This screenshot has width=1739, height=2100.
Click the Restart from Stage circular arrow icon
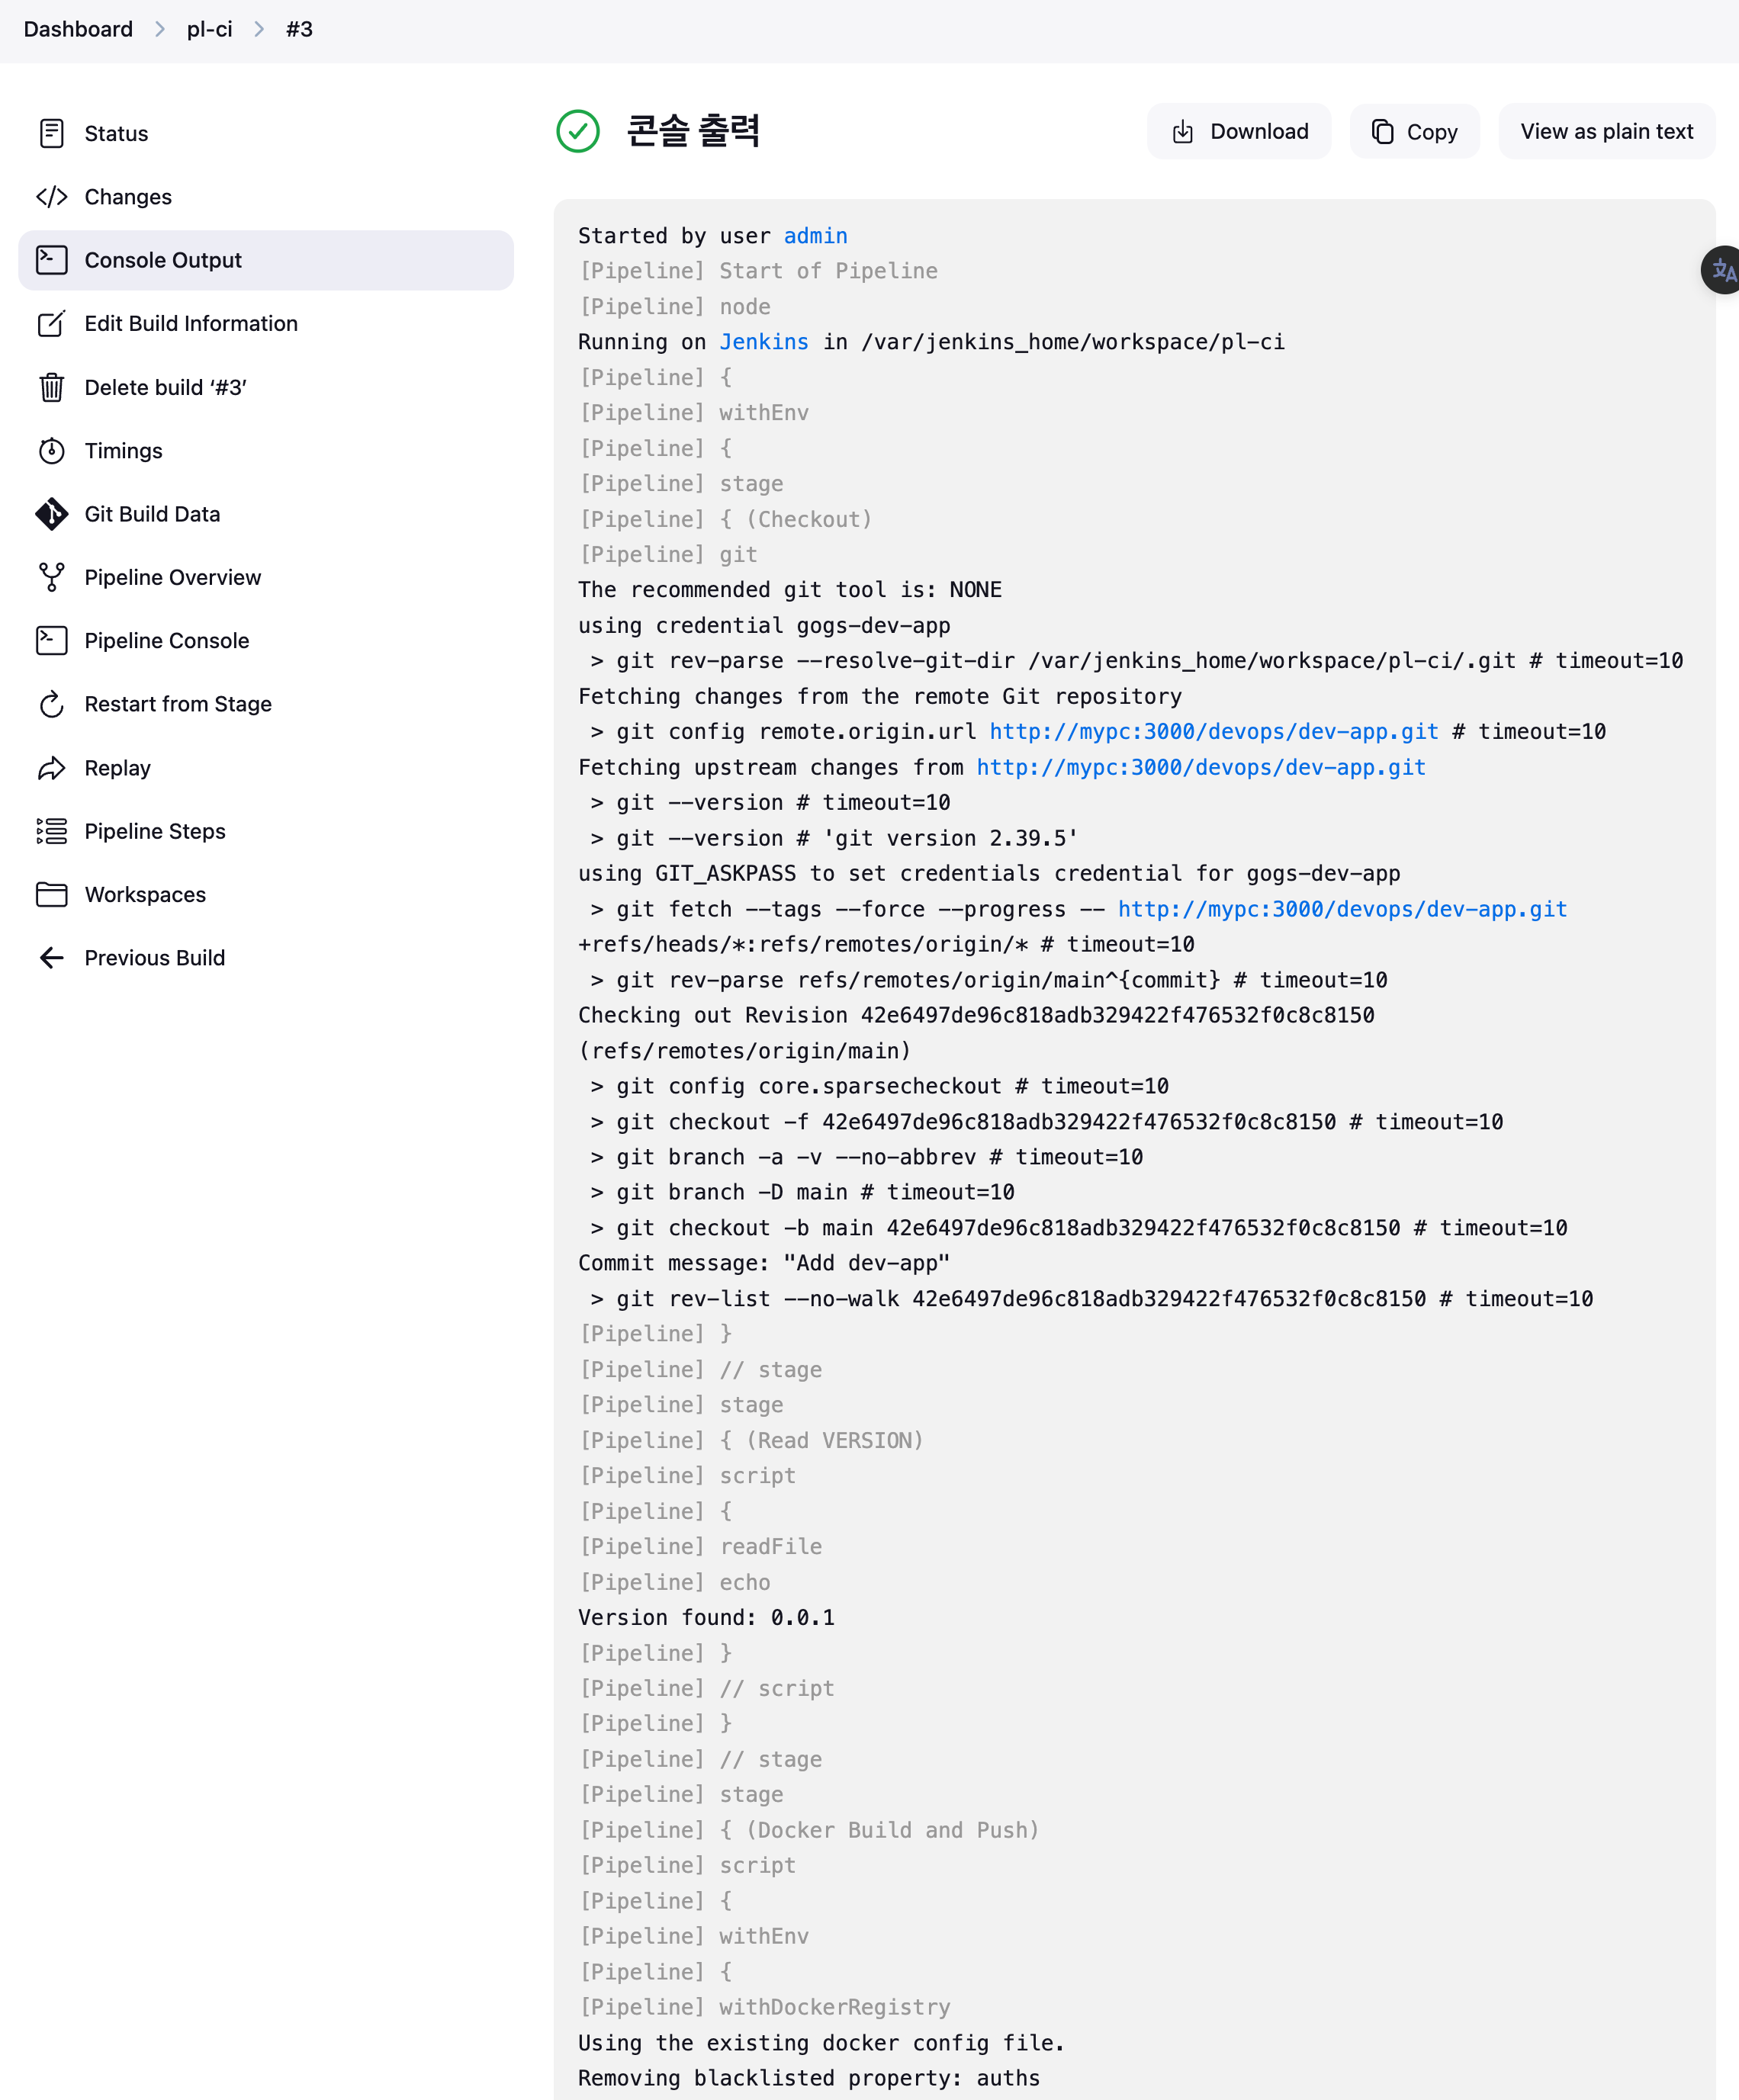coord(52,704)
